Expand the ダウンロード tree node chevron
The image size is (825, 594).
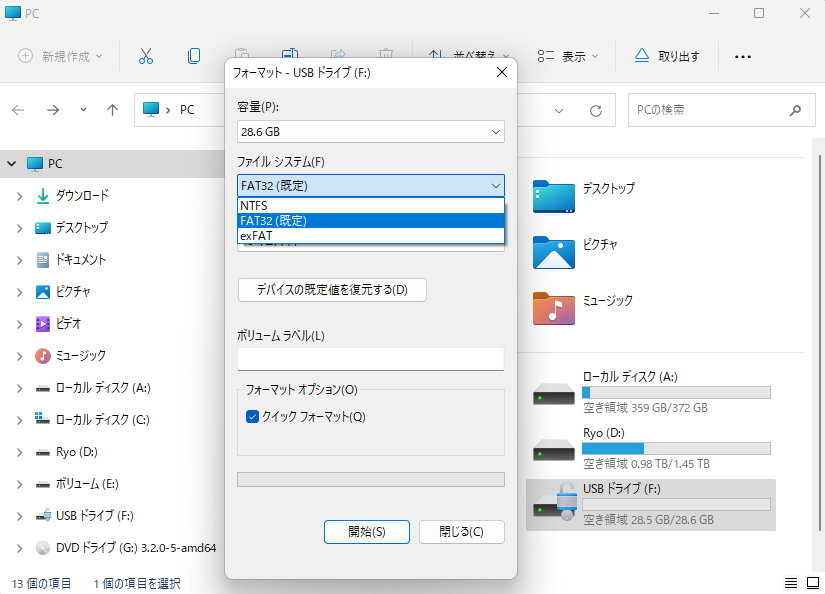[x=19, y=196]
